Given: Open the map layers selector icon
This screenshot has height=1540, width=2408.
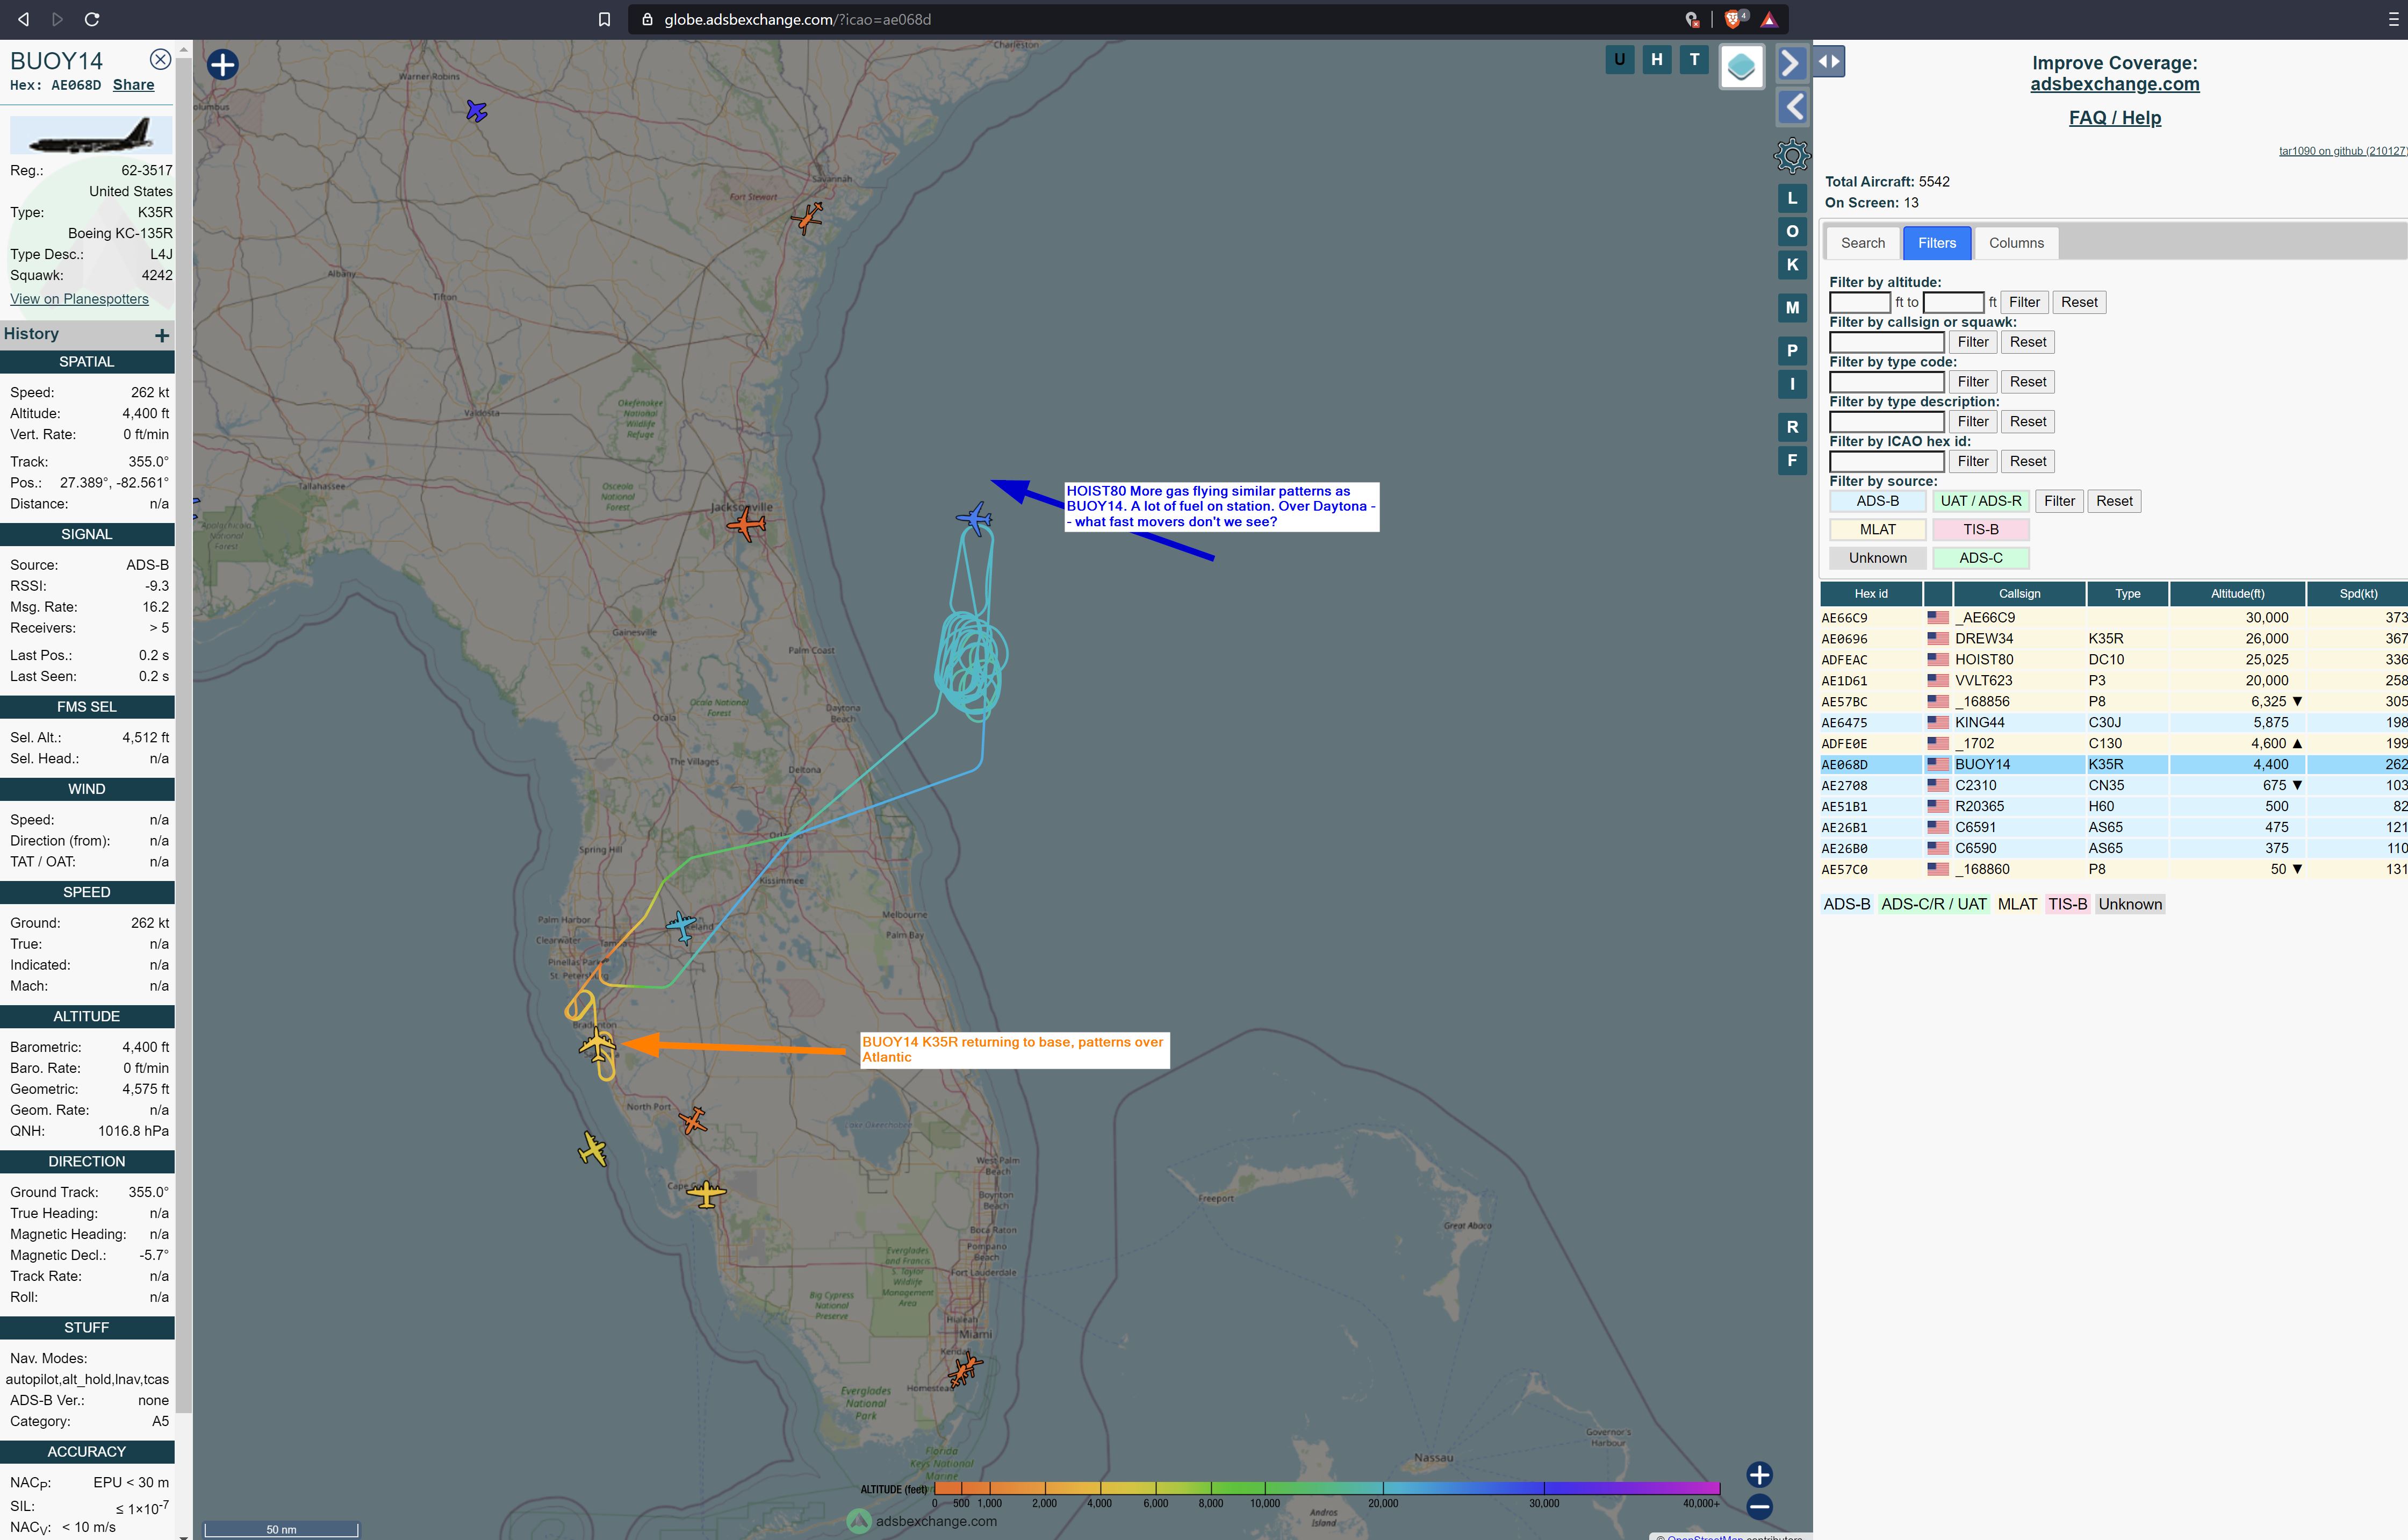Looking at the screenshot, I should click(1741, 67).
